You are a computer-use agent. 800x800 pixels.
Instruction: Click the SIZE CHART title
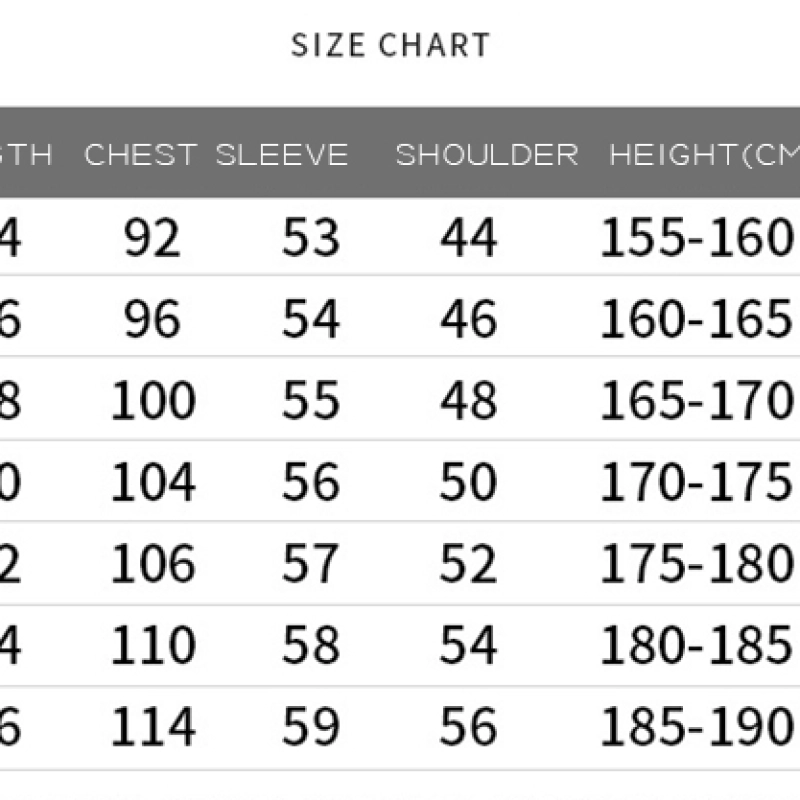pyautogui.click(x=390, y=45)
